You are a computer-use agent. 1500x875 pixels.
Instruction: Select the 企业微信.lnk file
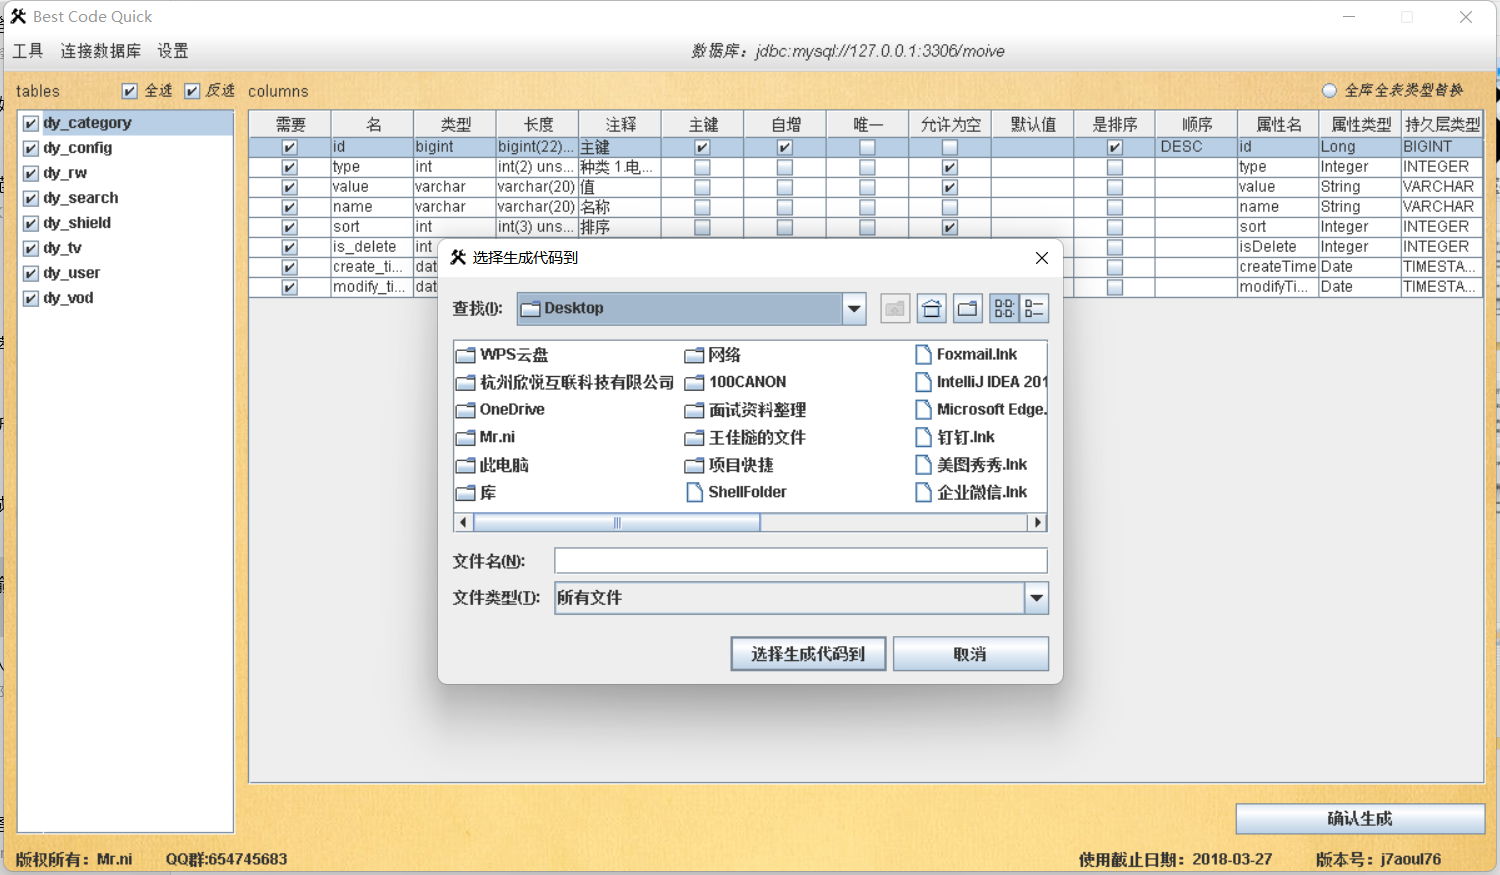click(971, 492)
